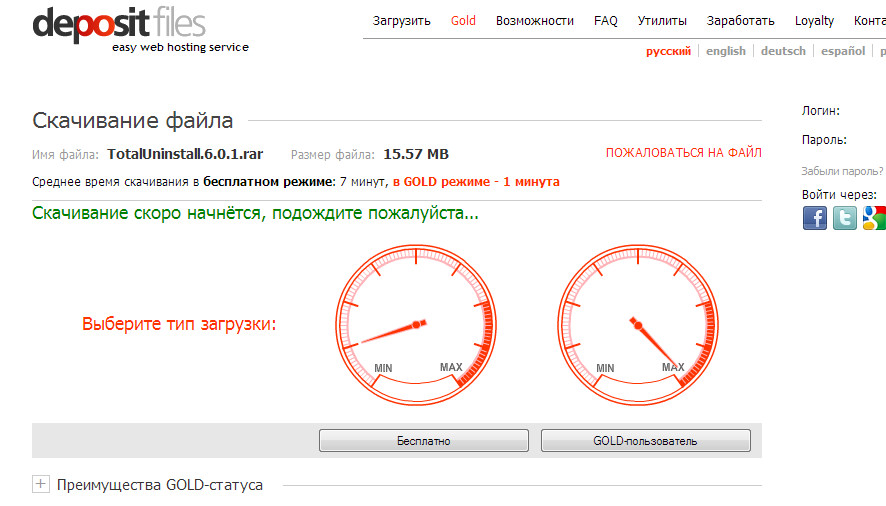Click the Скачивание файла heading
This screenshot has height=506, width=886.
pos(133,120)
